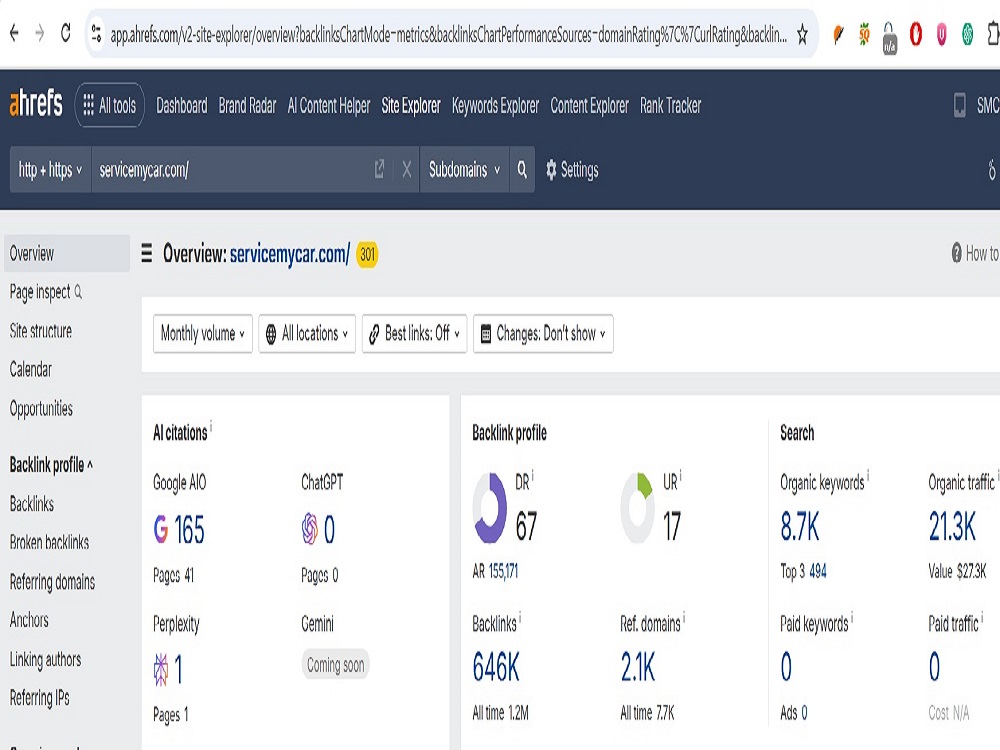Click the How to help icon
Image resolution: width=1000 pixels, height=750 pixels.
pos(956,253)
